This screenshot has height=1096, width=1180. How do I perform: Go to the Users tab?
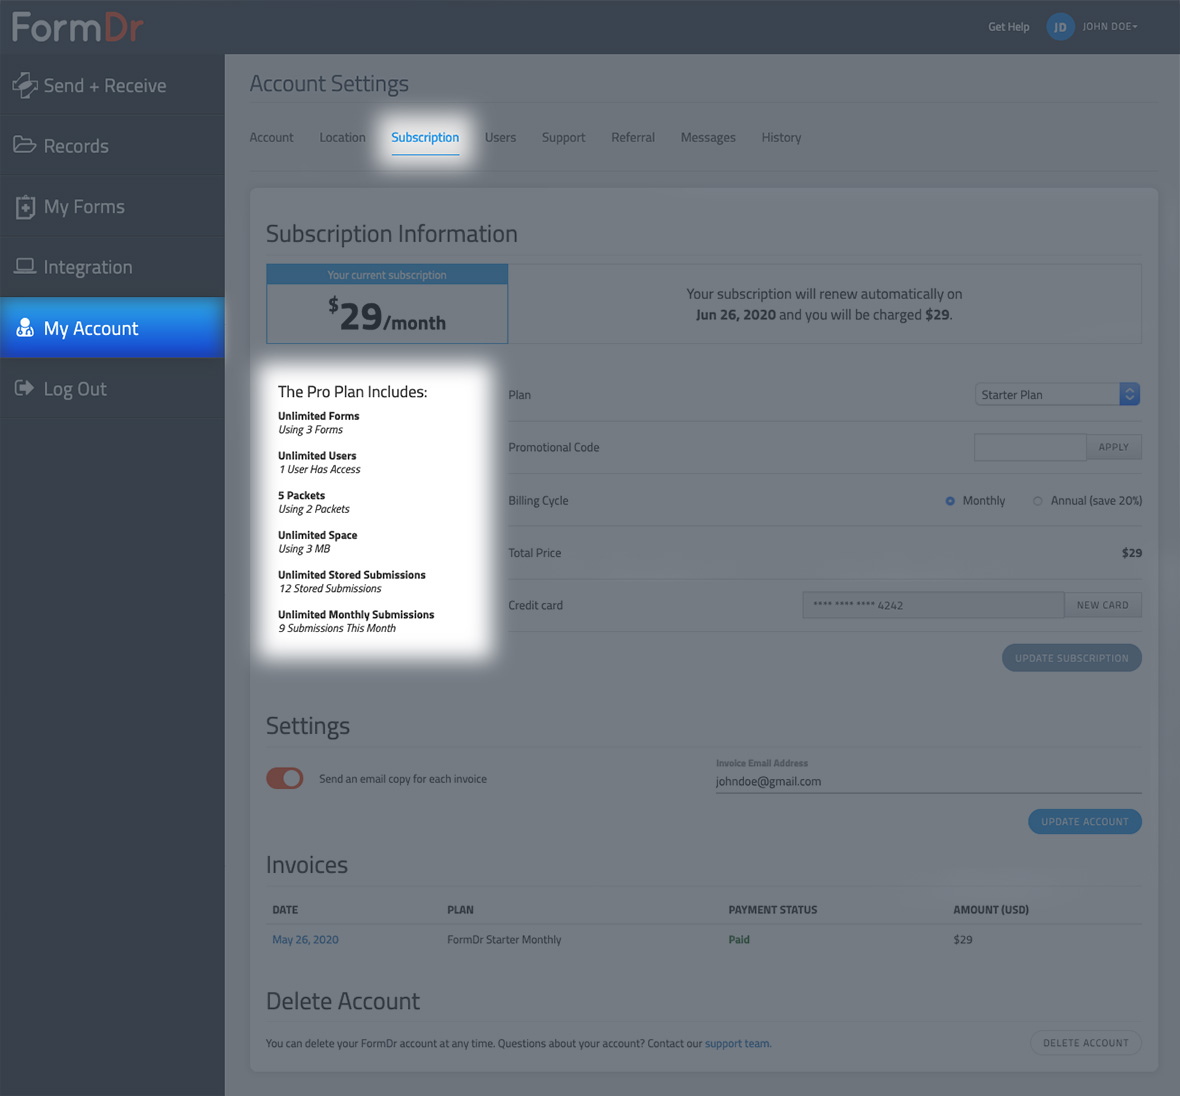click(500, 138)
